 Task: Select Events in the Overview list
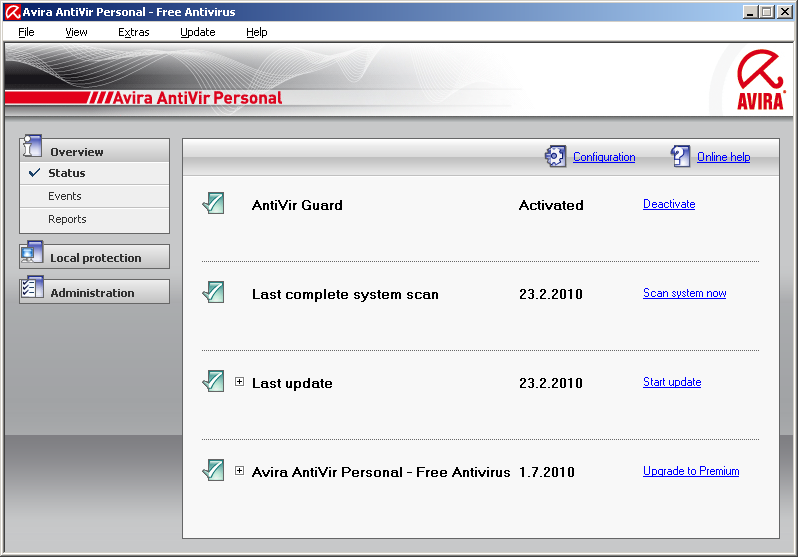[x=95, y=196]
